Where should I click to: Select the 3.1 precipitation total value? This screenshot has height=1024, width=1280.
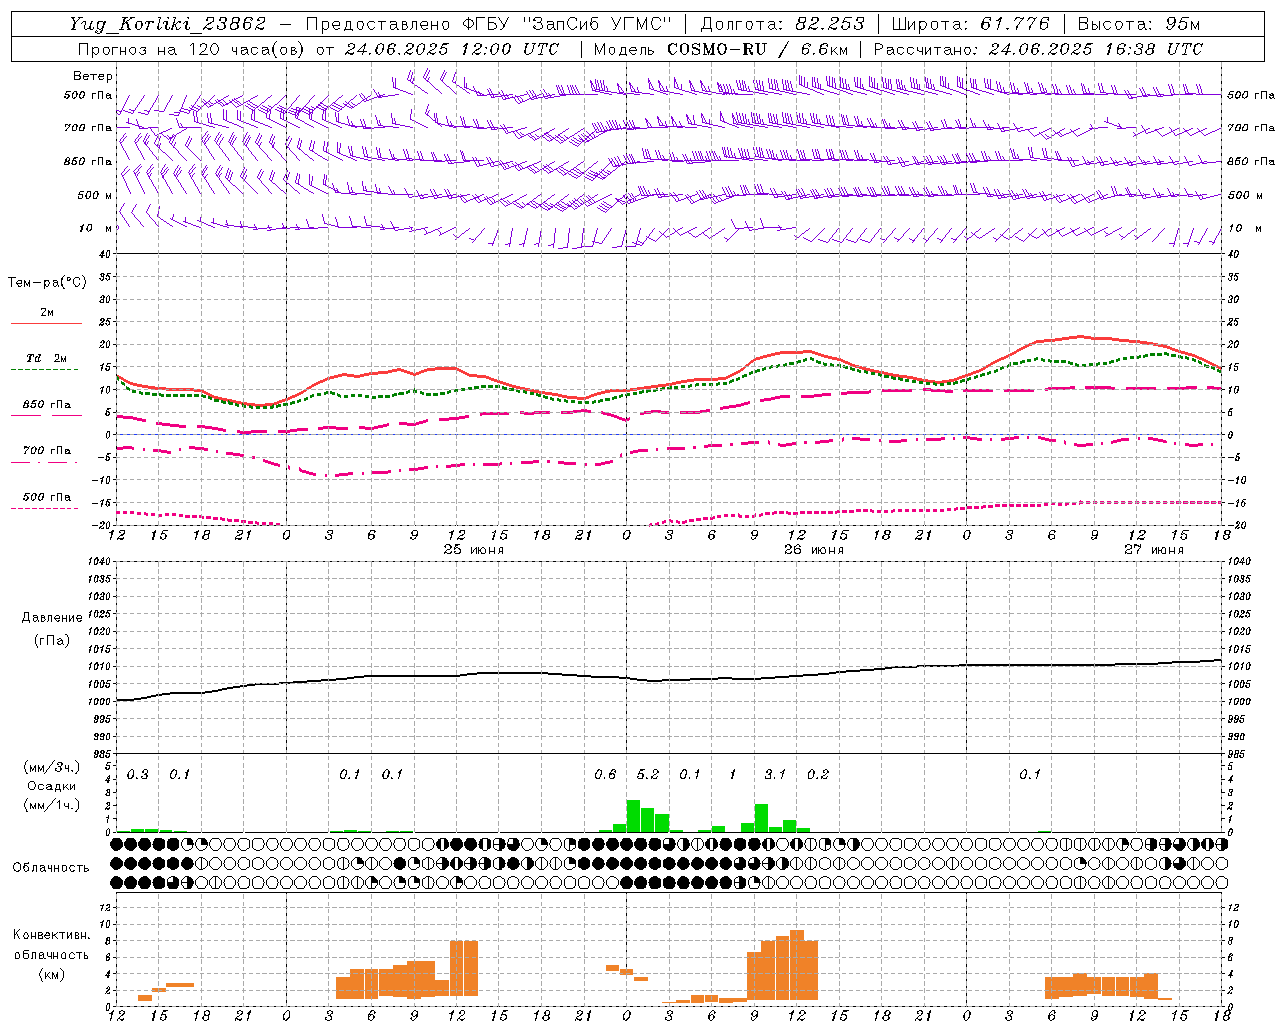(775, 775)
